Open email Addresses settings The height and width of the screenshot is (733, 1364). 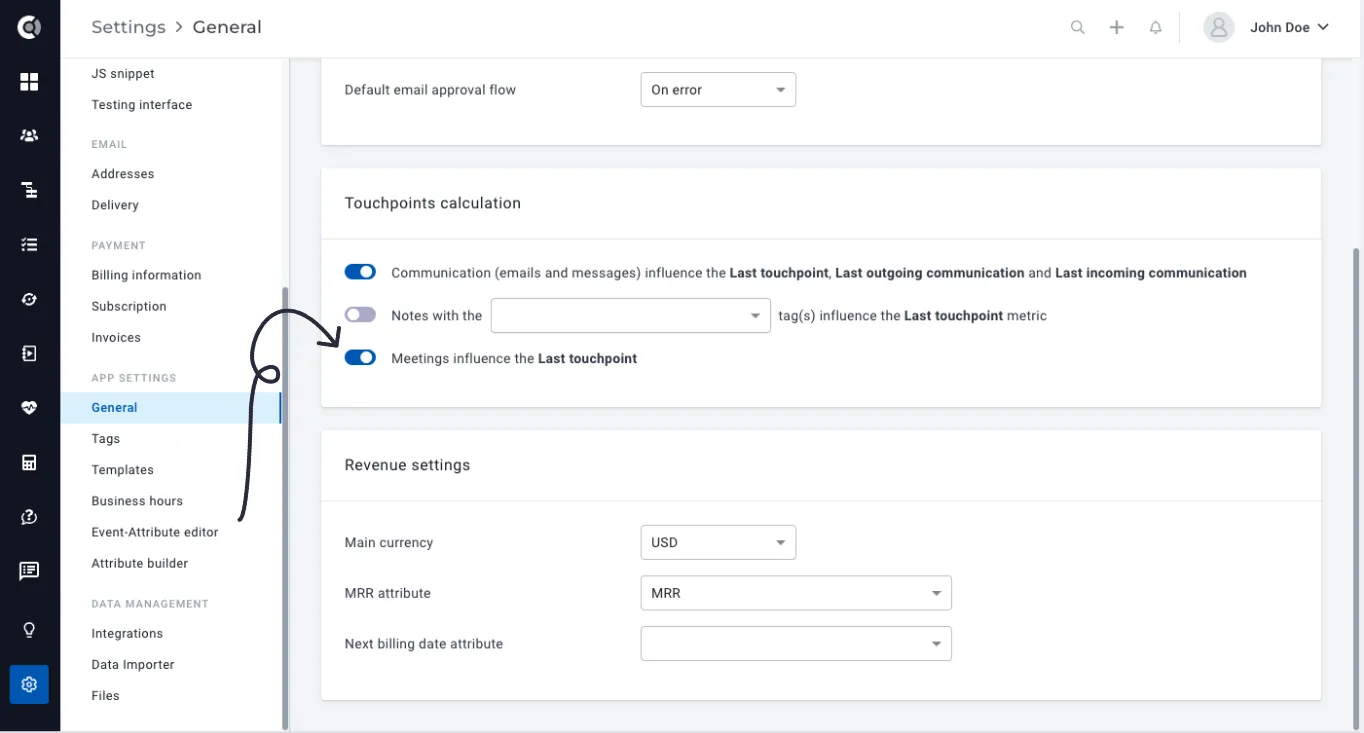pos(123,174)
